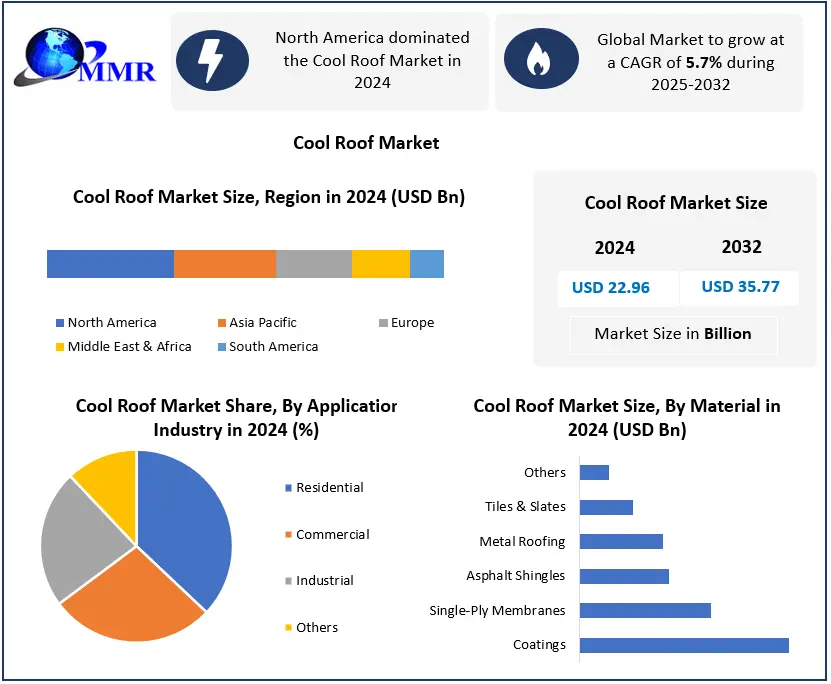Click the Asia Pacific legend color square

(221, 323)
